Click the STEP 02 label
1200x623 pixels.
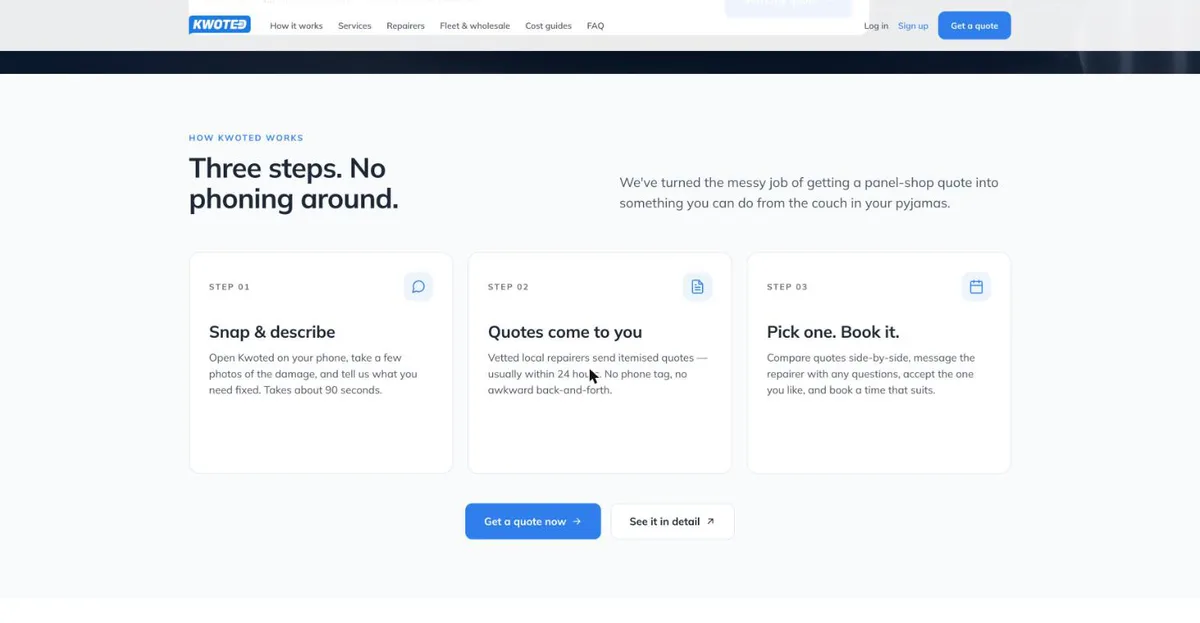[508, 287]
